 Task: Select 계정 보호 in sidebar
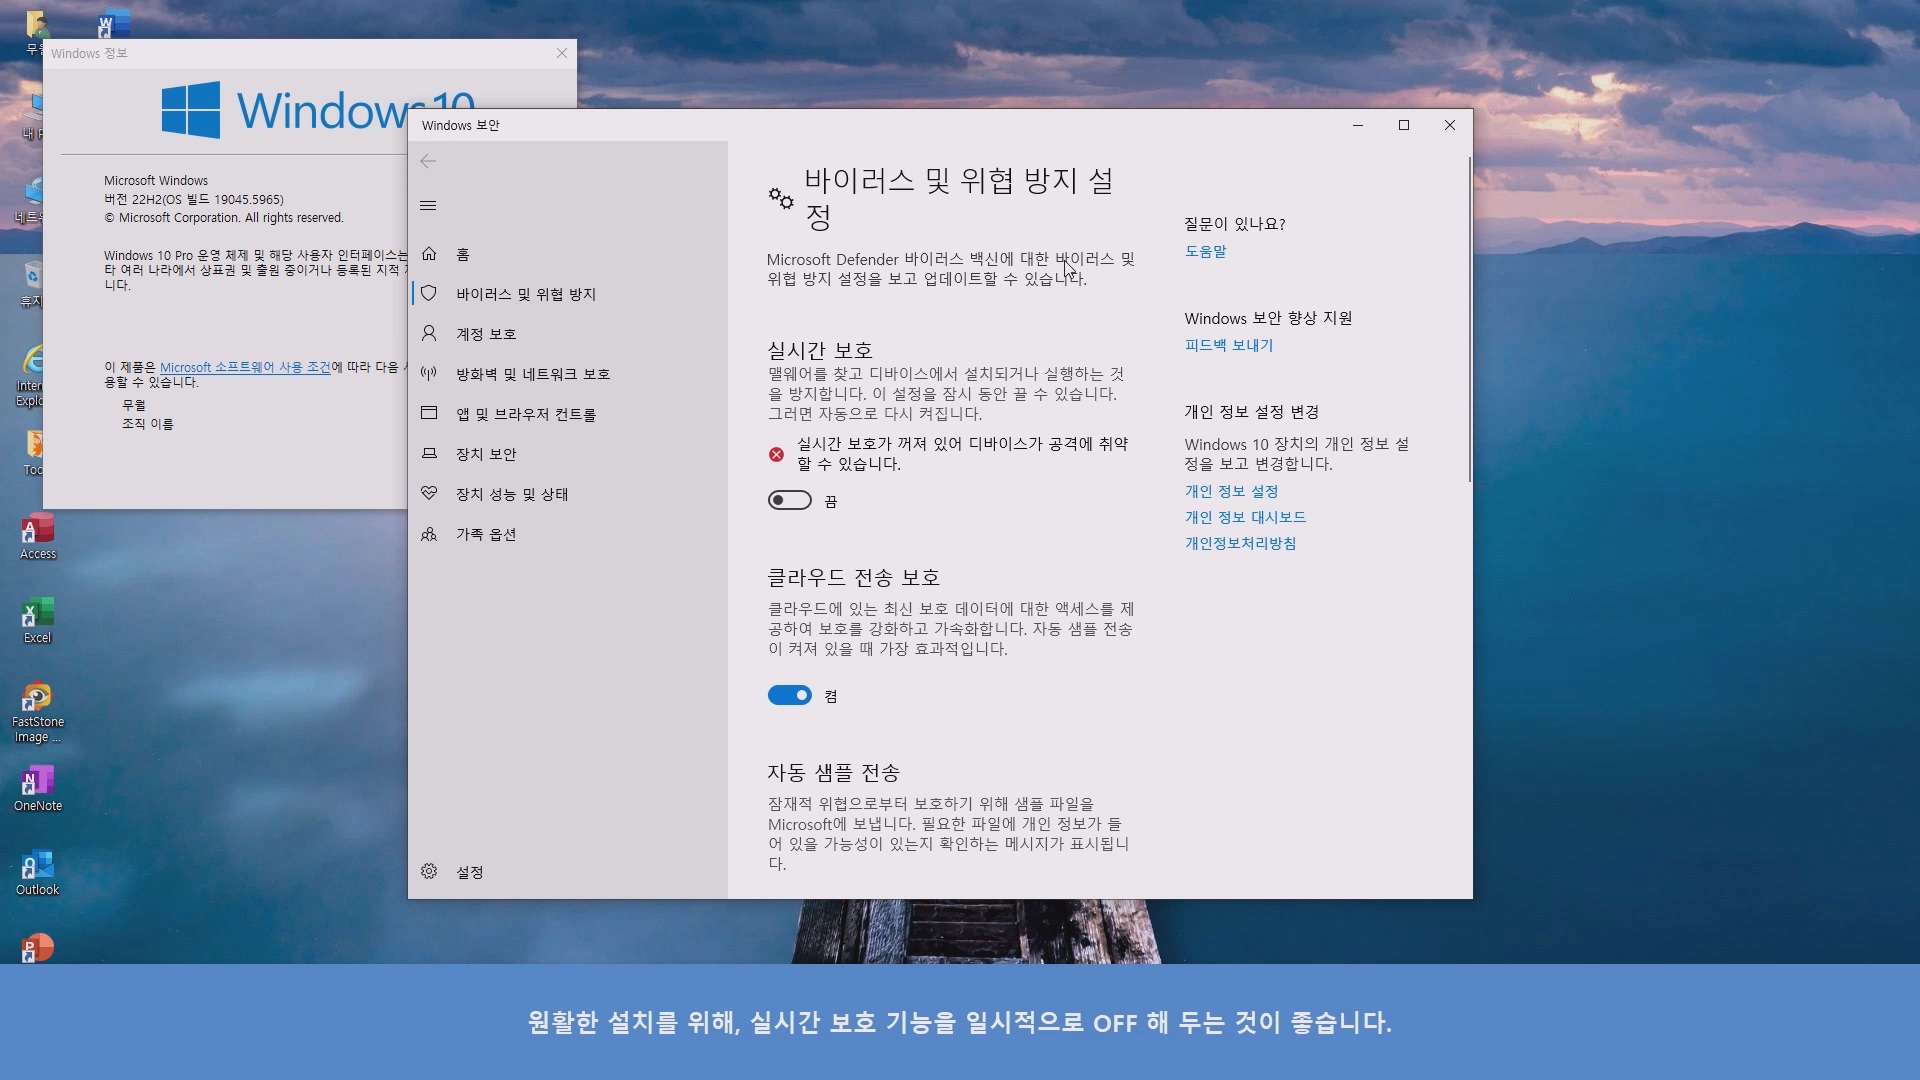coord(568,334)
